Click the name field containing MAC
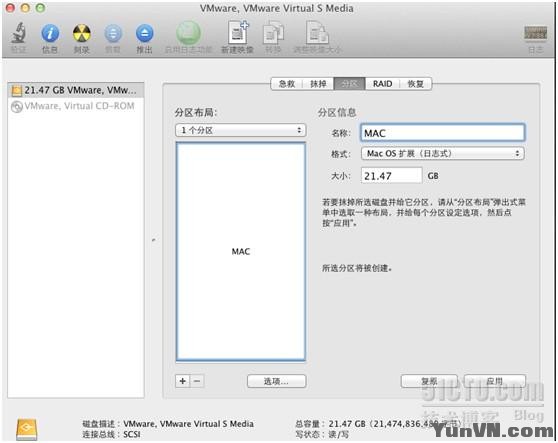This screenshot has height=443, width=558. 443,133
